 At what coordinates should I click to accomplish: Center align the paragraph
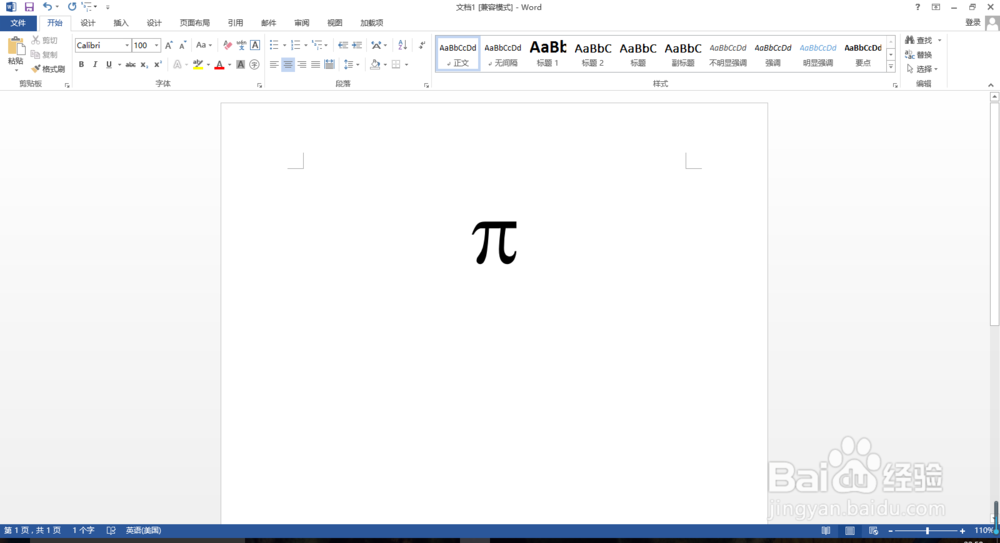click(288, 64)
